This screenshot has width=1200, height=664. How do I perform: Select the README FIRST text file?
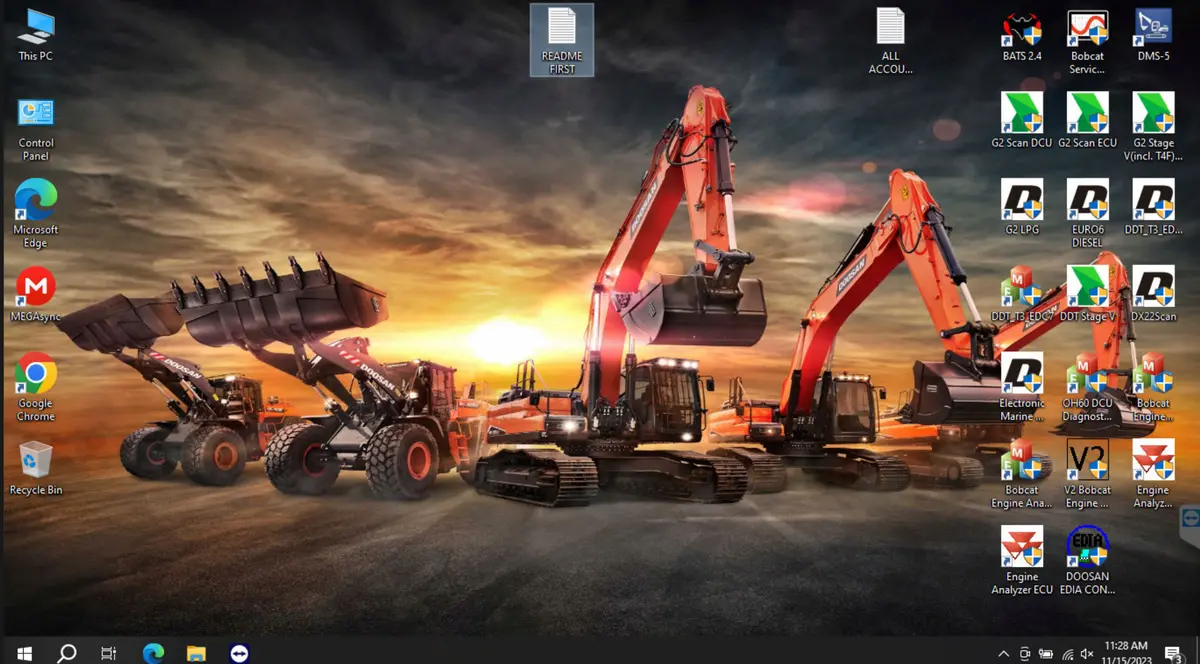click(x=562, y=40)
